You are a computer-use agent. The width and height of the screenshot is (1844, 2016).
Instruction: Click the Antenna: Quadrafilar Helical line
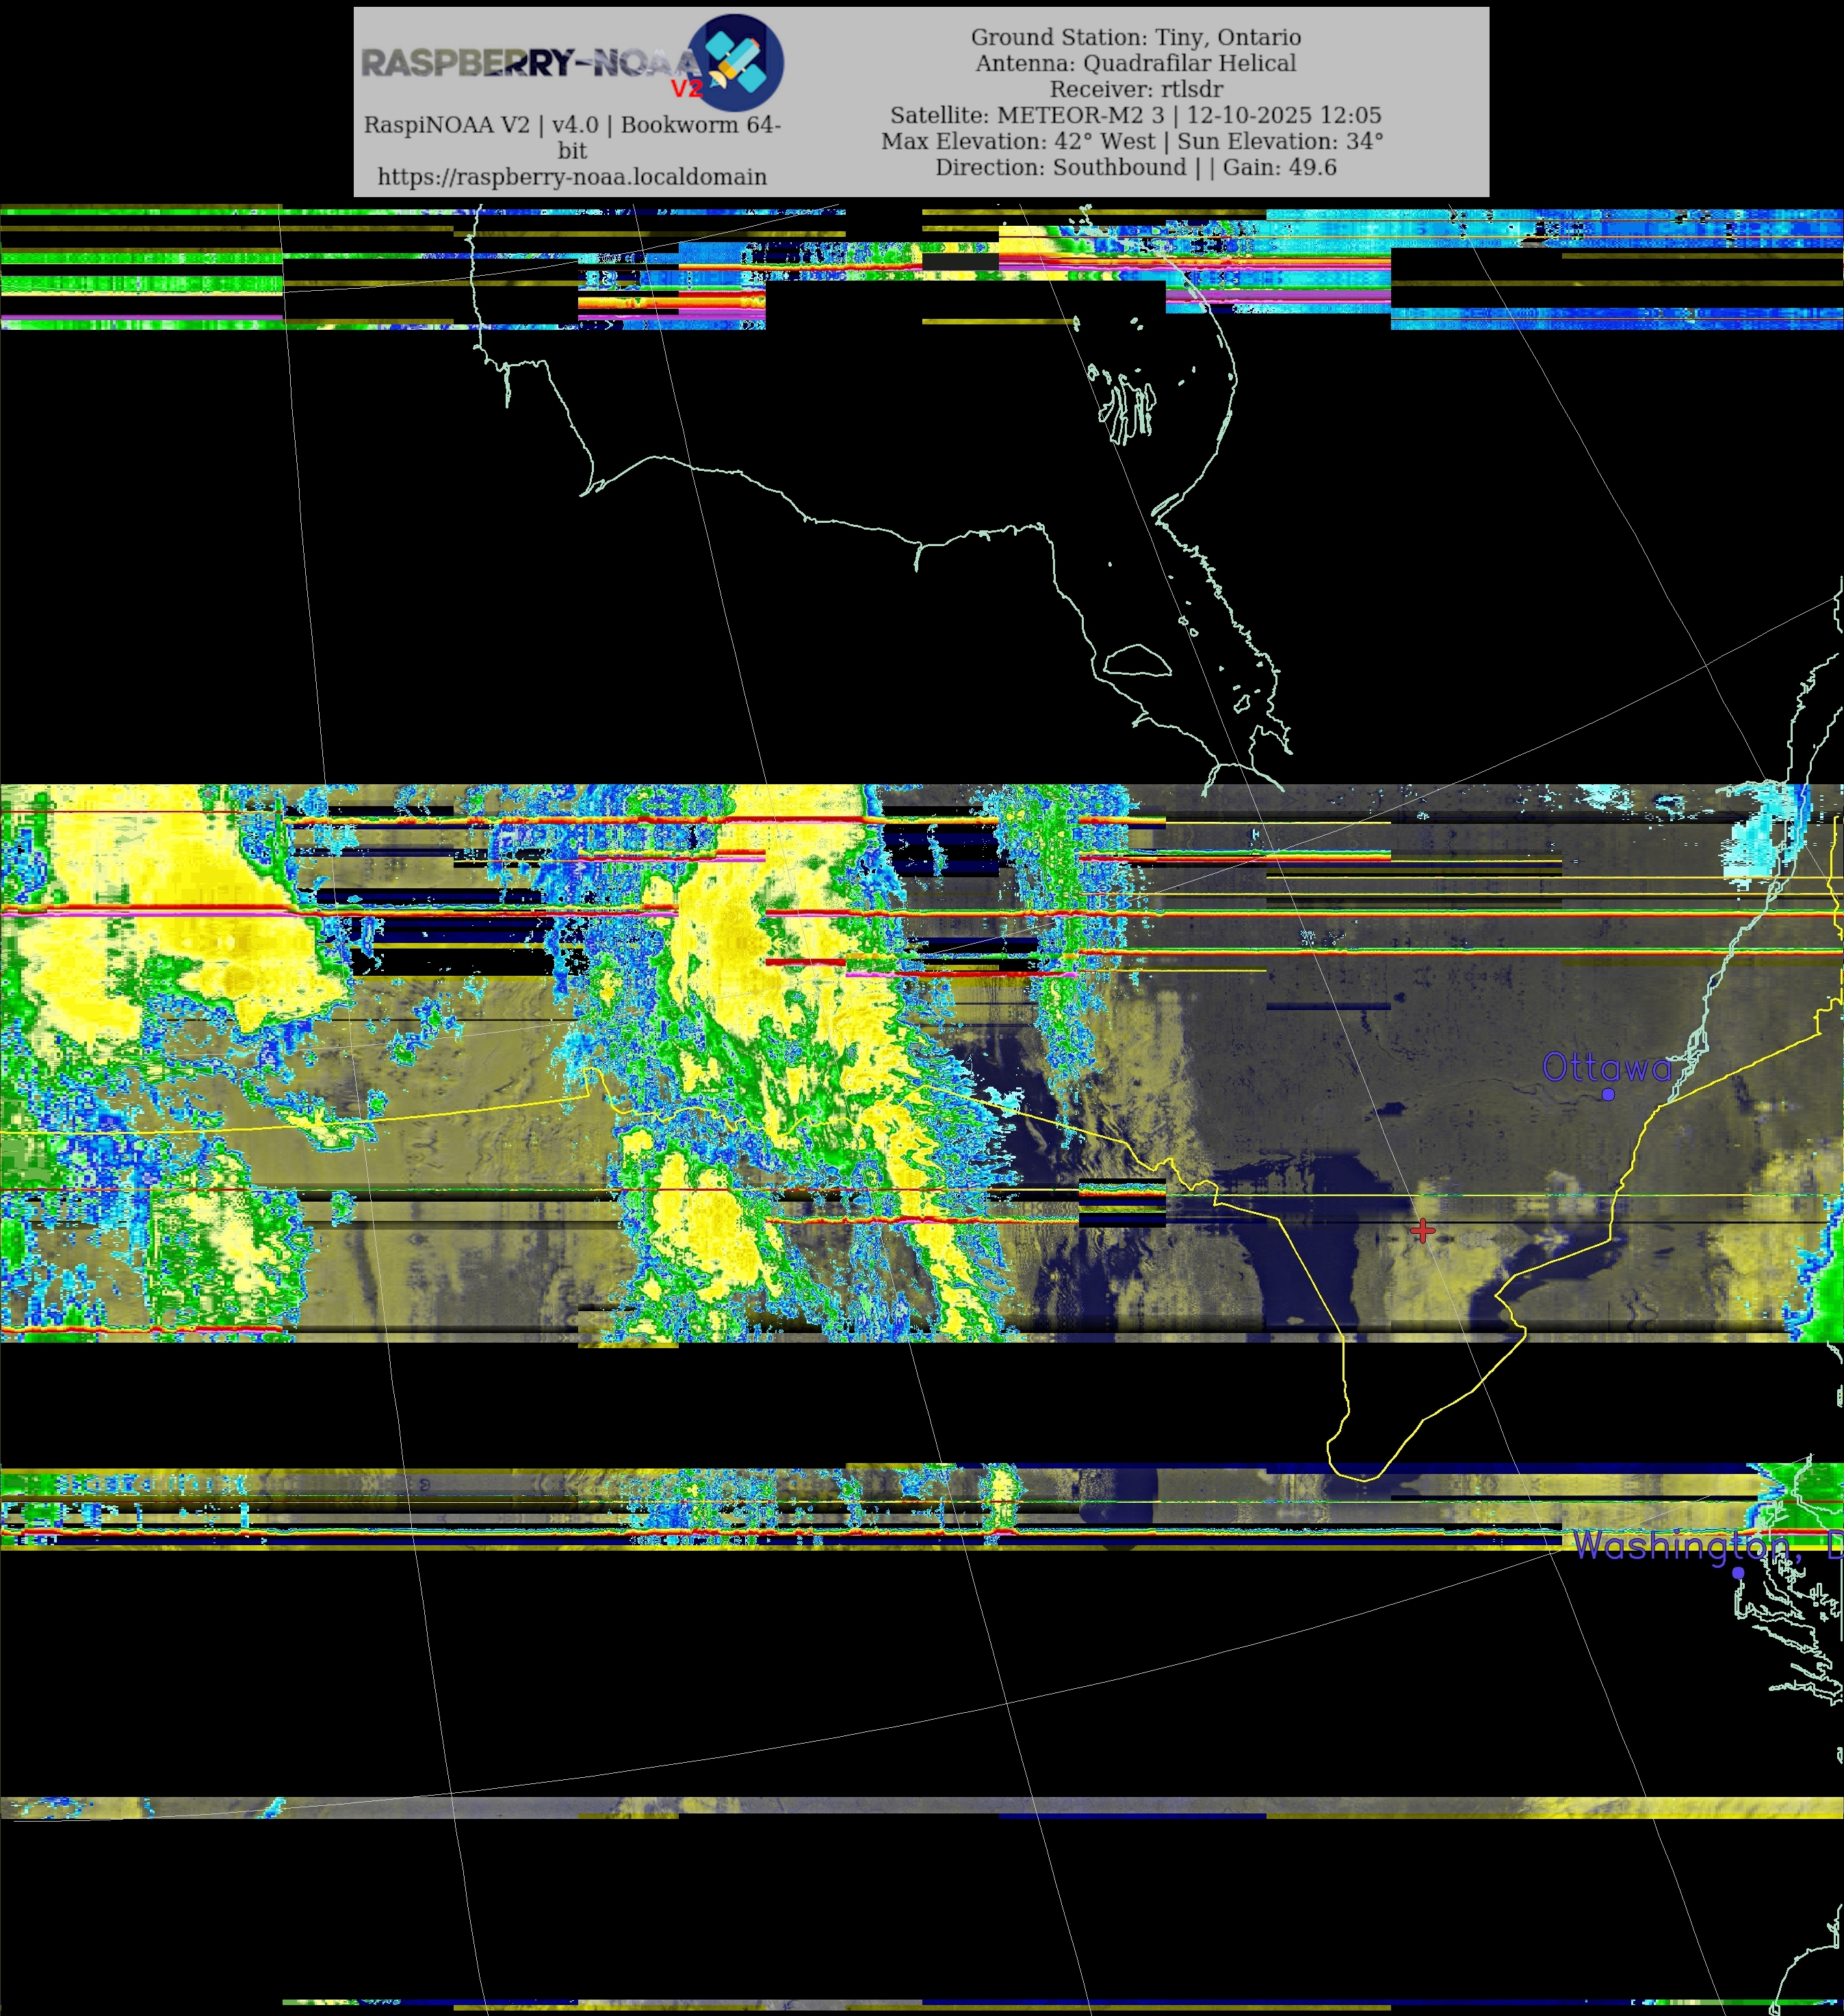pyautogui.click(x=1136, y=63)
